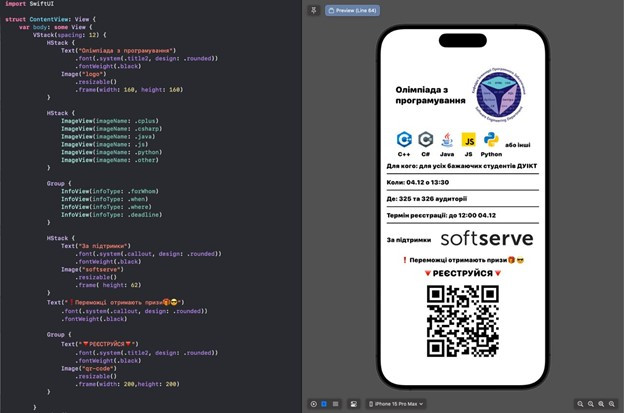The image size is (624, 413).
Task: Select the Preview (Line 64) tab
Action: point(352,10)
